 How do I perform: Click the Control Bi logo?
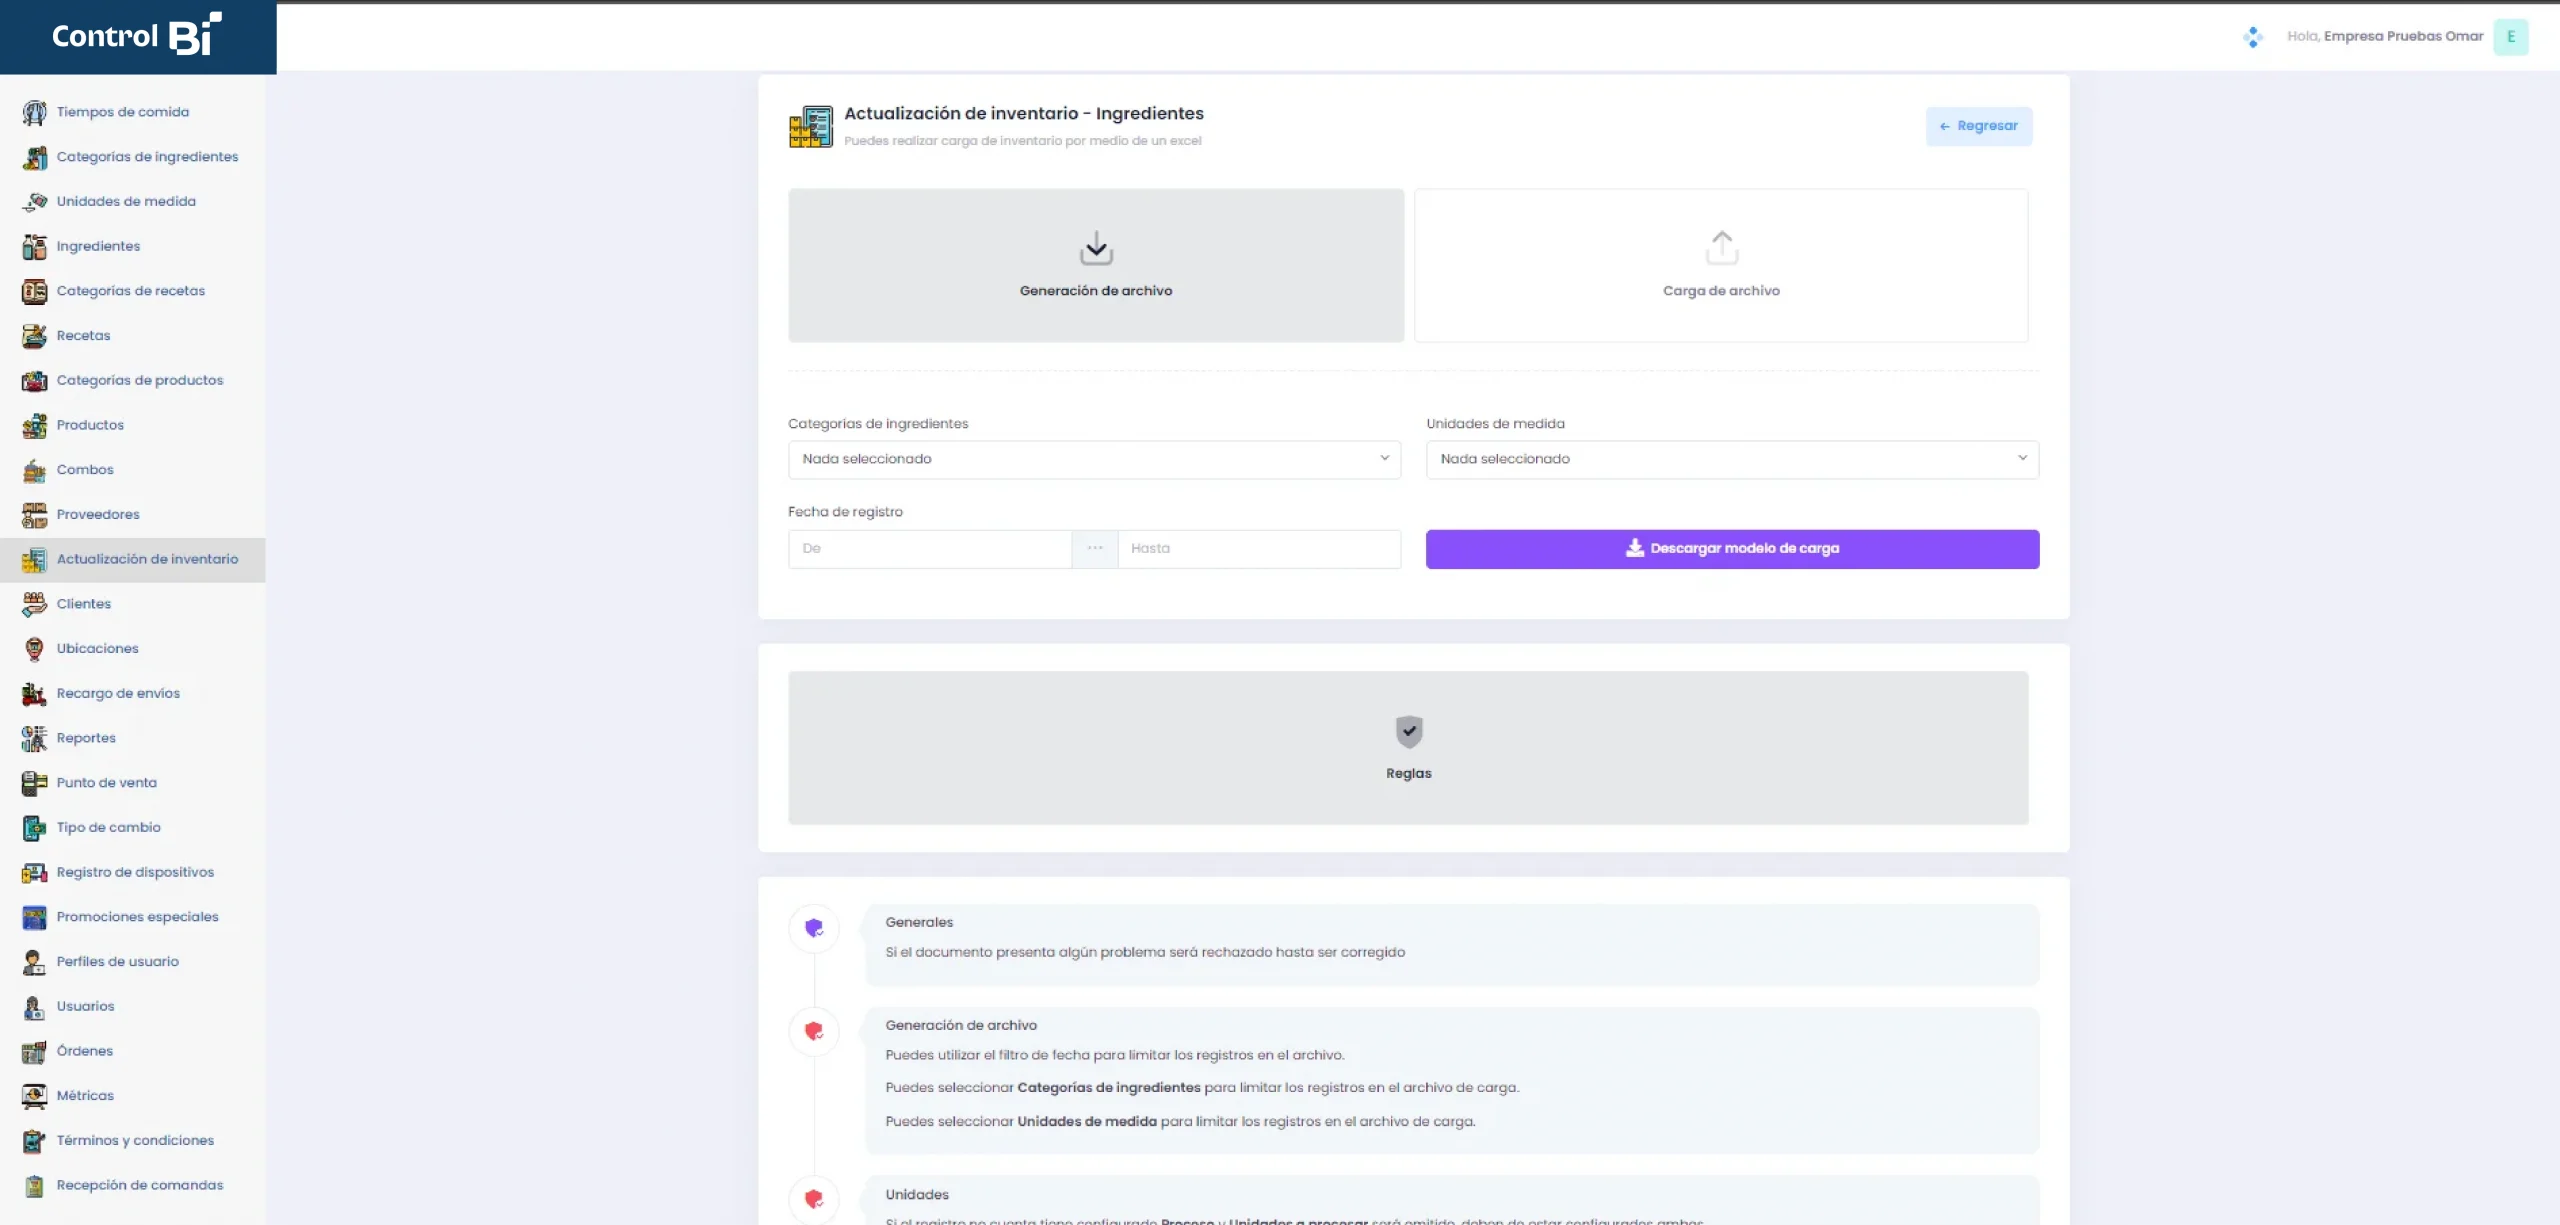pyautogui.click(x=137, y=35)
